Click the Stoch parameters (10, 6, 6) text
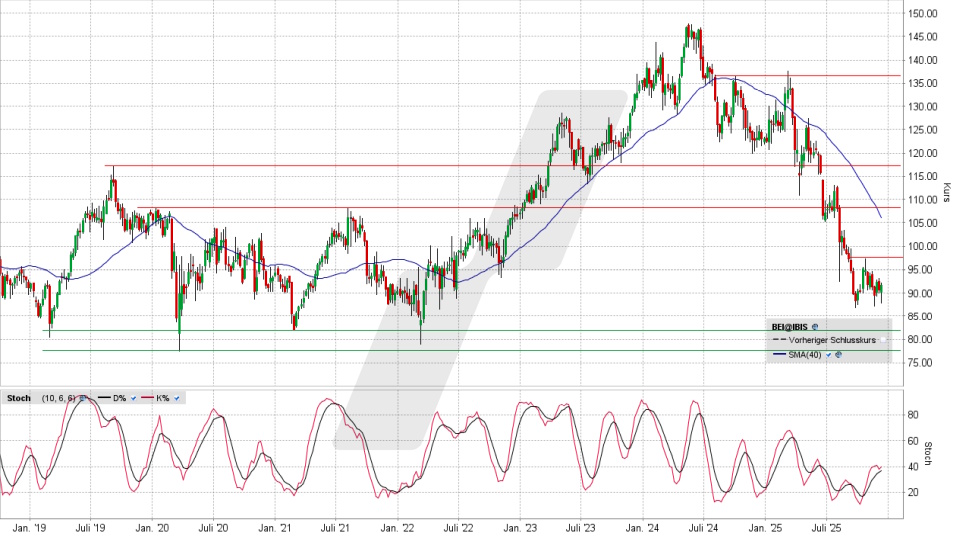 tap(58, 398)
